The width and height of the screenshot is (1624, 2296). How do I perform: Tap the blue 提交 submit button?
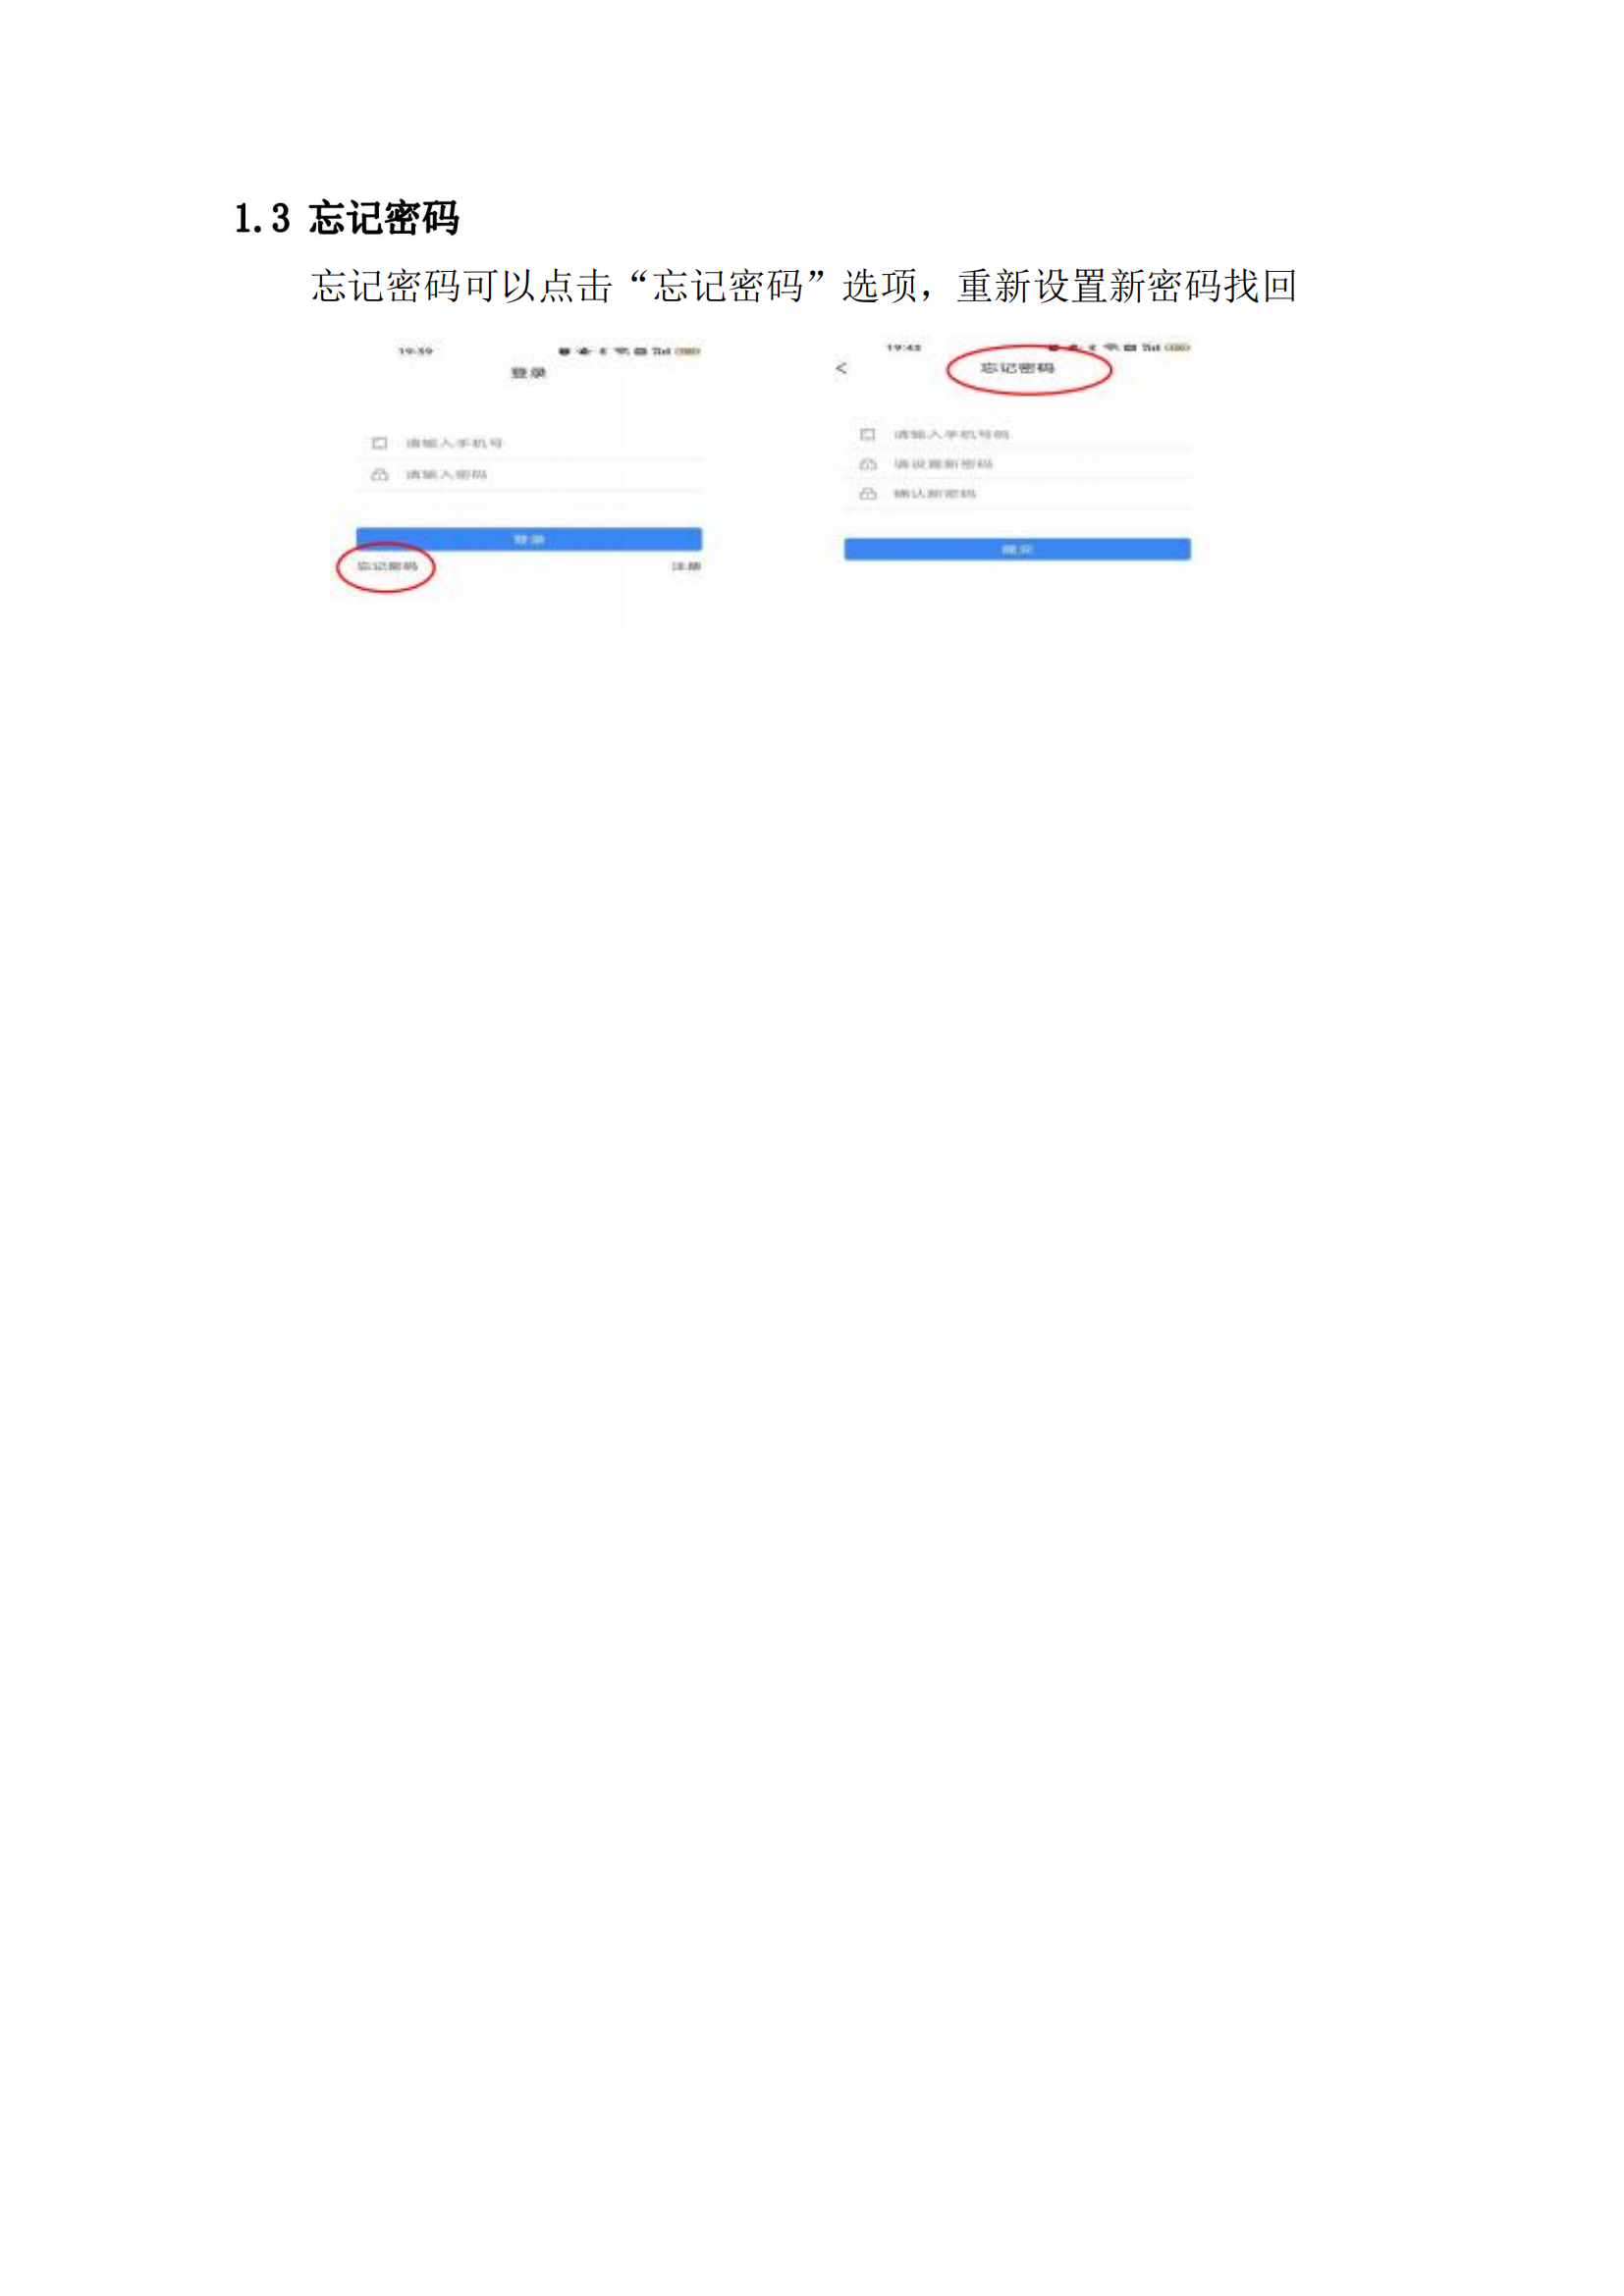tap(1017, 549)
